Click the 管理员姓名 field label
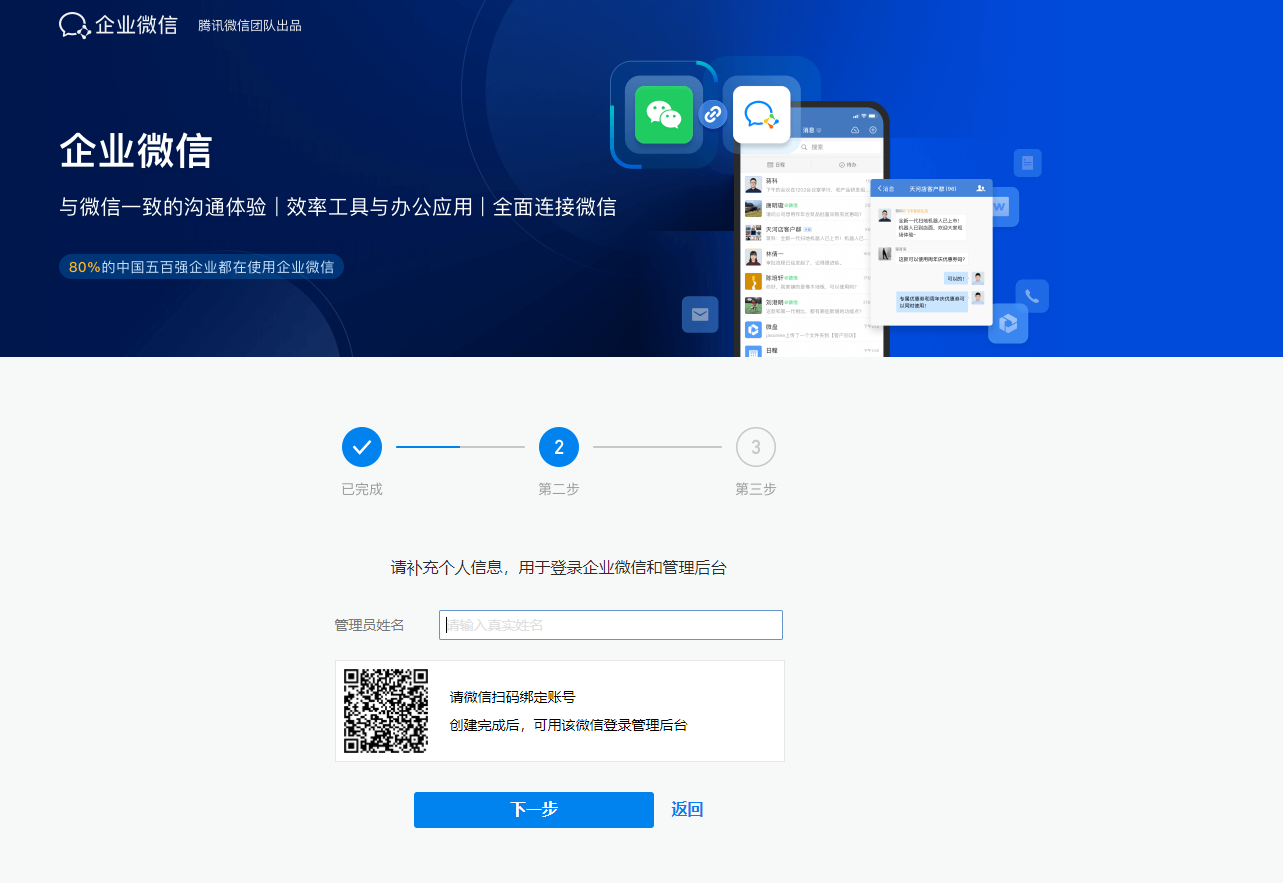The height and width of the screenshot is (883, 1283). pos(369,625)
